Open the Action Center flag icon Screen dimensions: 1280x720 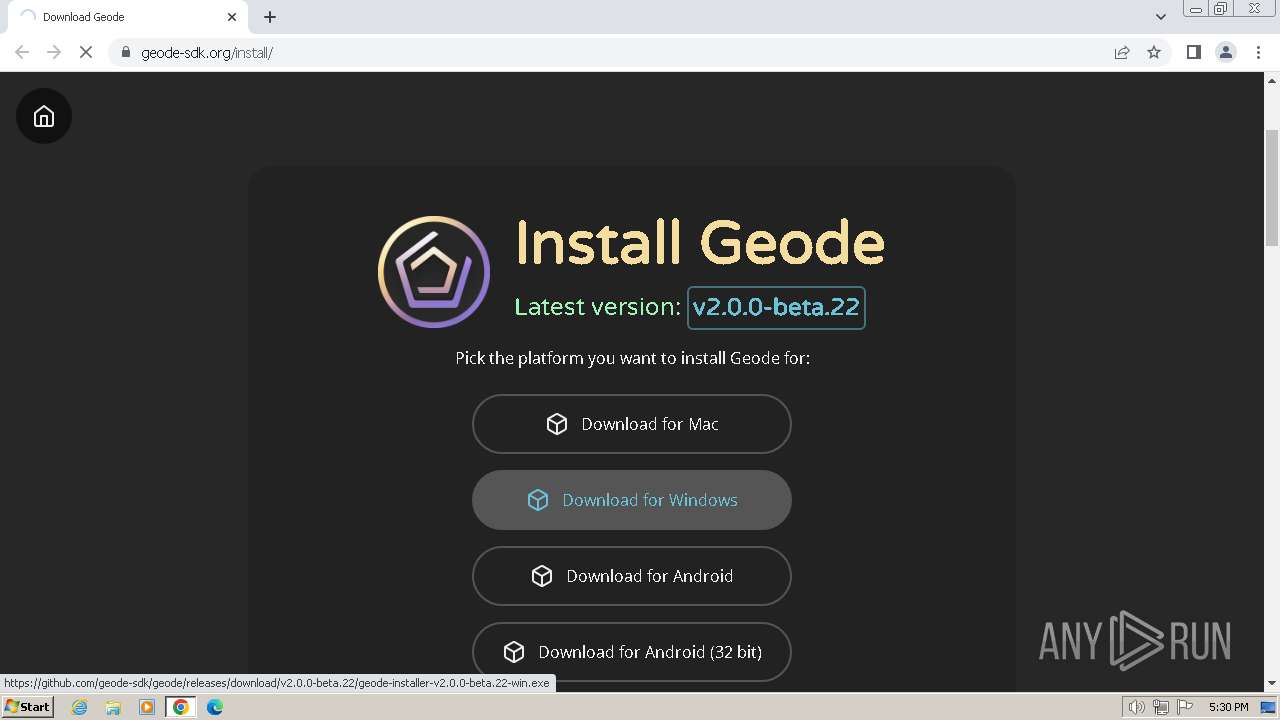coord(1185,707)
